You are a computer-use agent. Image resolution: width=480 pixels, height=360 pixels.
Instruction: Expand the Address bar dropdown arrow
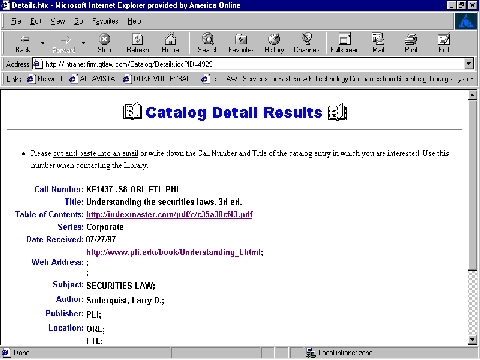[469, 64]
